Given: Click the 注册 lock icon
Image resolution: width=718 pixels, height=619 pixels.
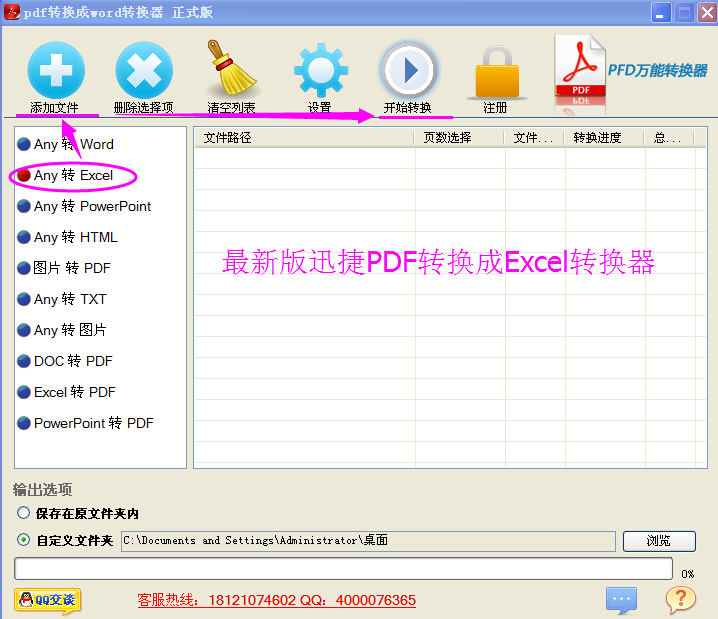Looking at the screenshot, I should [497, 71].
